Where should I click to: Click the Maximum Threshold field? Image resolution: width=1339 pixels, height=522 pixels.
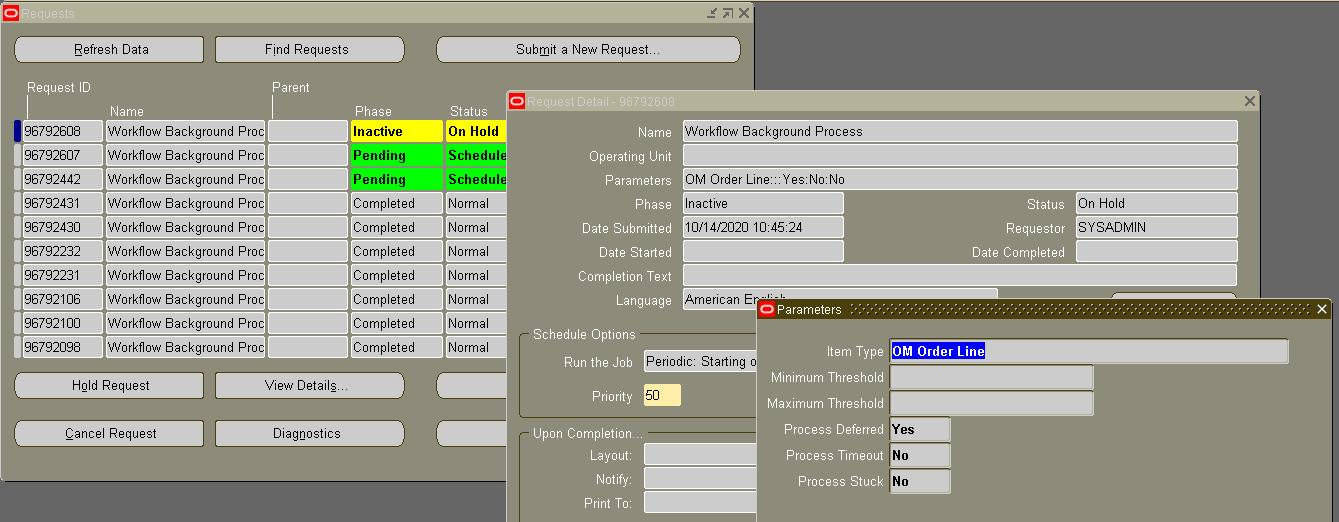pyautogui.click(x=991, y=403)
